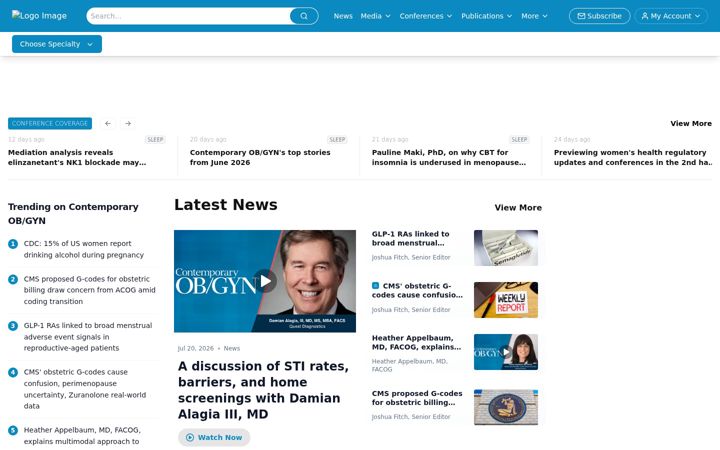Open 'CMS' obstetric G-codes cause confusio...' headline
Viewport: 720px width, 450px height.
(417, 291)
